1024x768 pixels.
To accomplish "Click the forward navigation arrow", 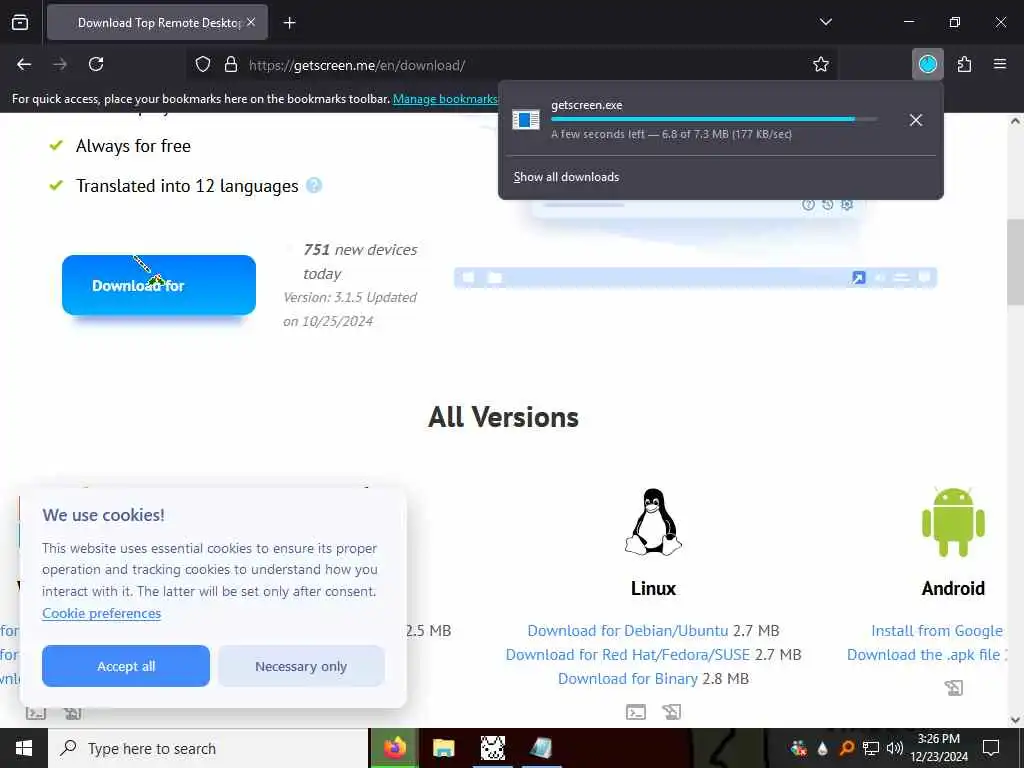I will [x=60, y=64].
